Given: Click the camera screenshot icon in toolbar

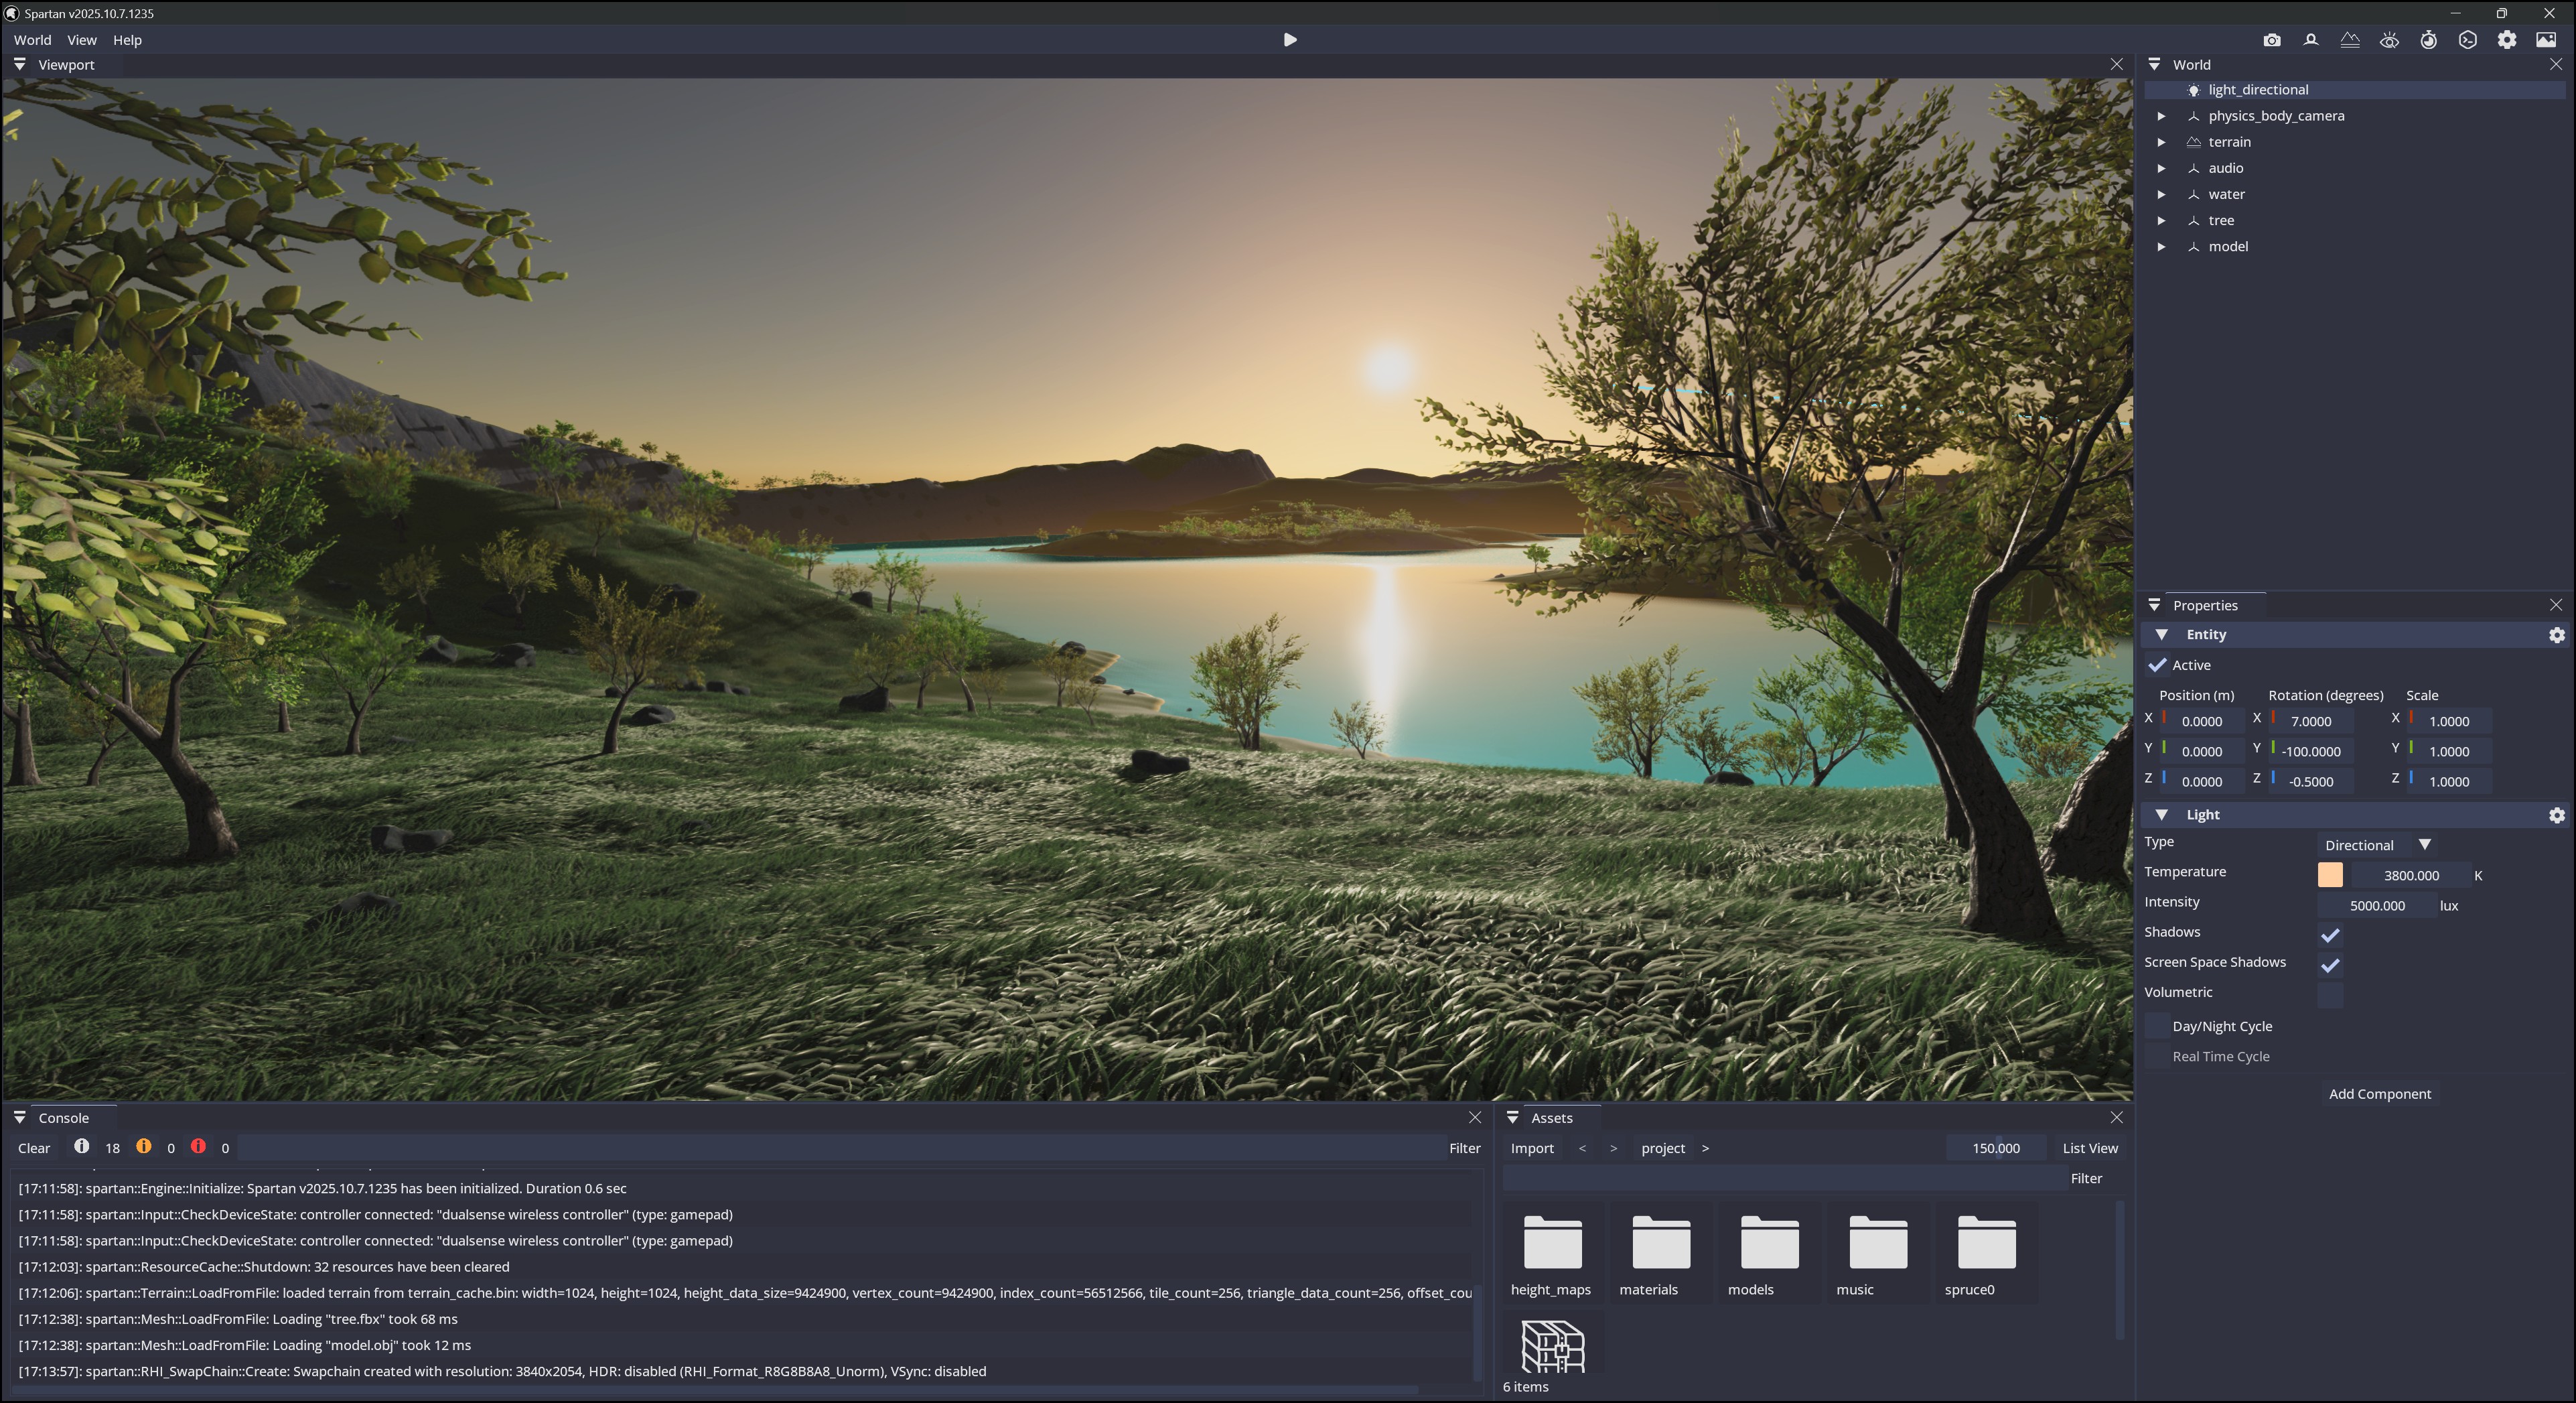Looking at the screenshot, I should pos(2272,40).
